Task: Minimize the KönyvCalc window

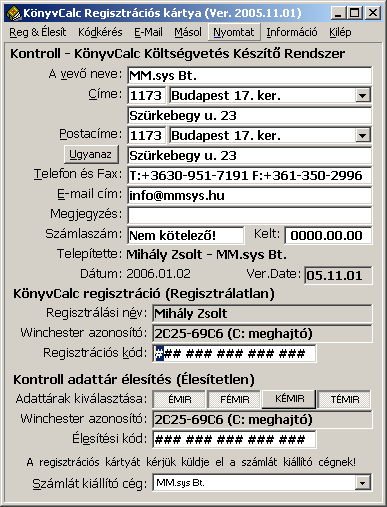Action: point(338,13)
